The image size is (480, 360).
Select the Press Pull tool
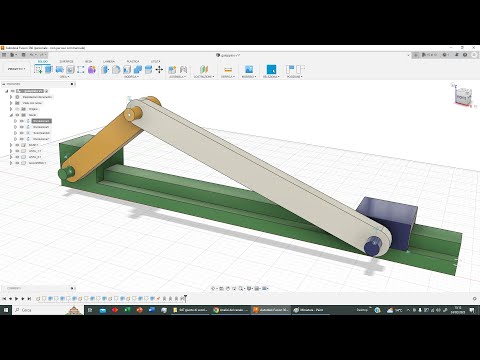tap(105, 69)
